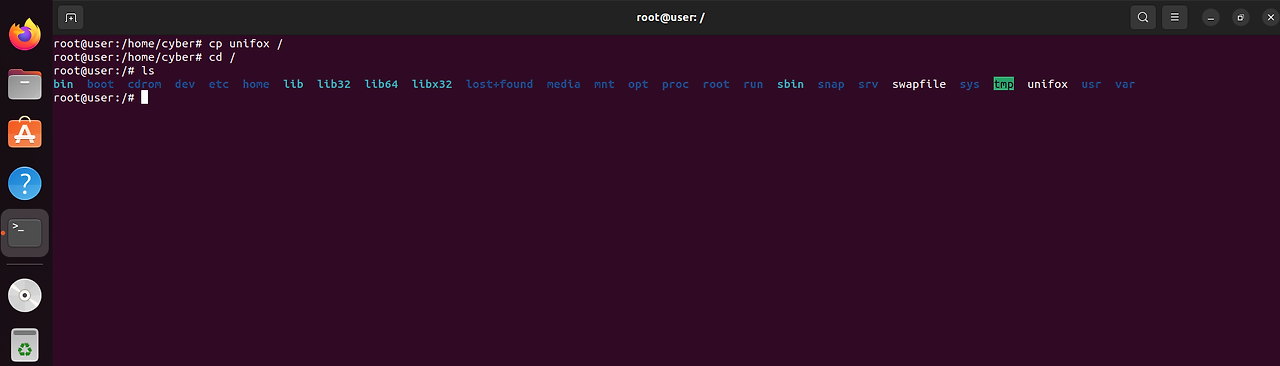Click the terminal cursor at the prompt
The height and width of the screenshot is (366, 1280).
tap(144, 98)
